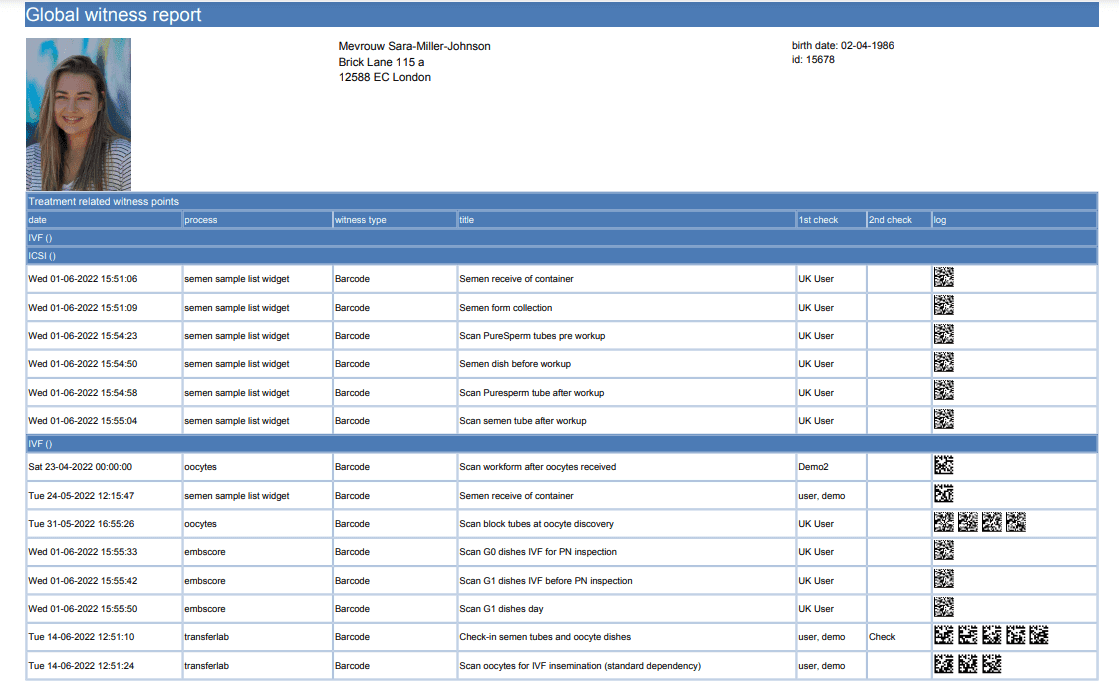Click title 'Check-in semen tubes and oocyte dishes'
Image resolution: width=1119 pixels, height=685 pixels.
click(545, 637)
